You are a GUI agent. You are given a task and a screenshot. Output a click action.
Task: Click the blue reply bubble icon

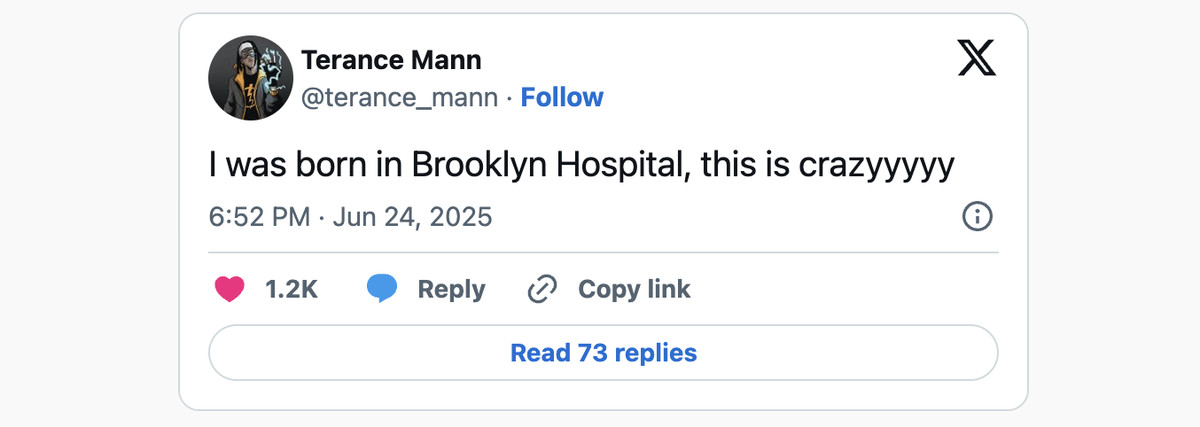[382, 290]
